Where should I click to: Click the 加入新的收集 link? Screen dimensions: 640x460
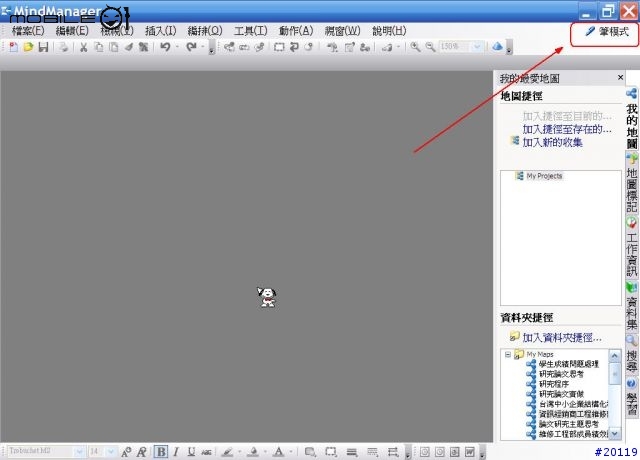pyautogui.click(x=552, y=142)
